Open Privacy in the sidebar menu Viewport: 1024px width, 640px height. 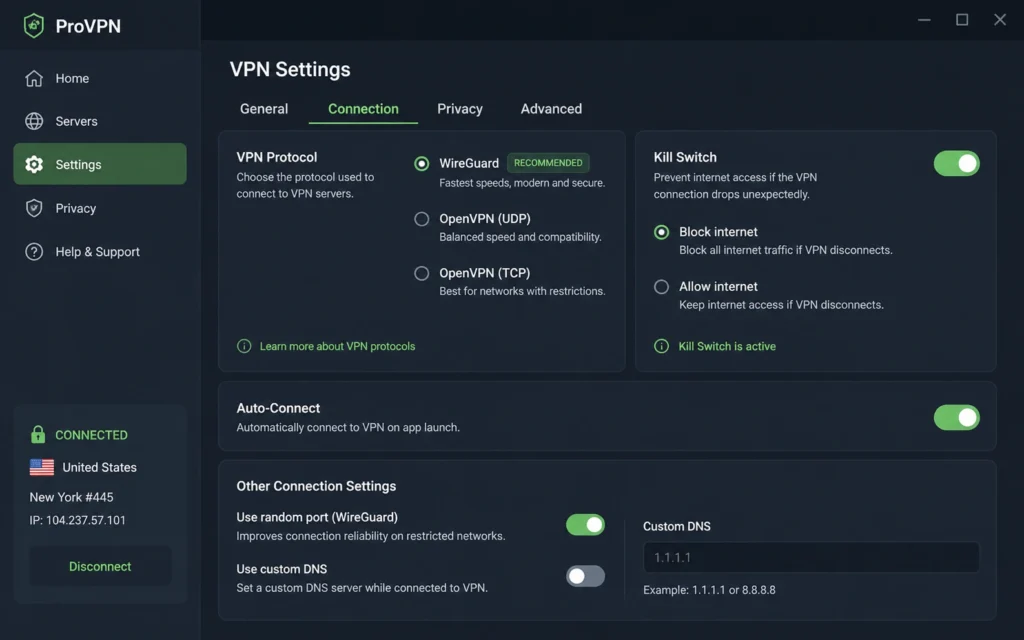tap(100, 208)
